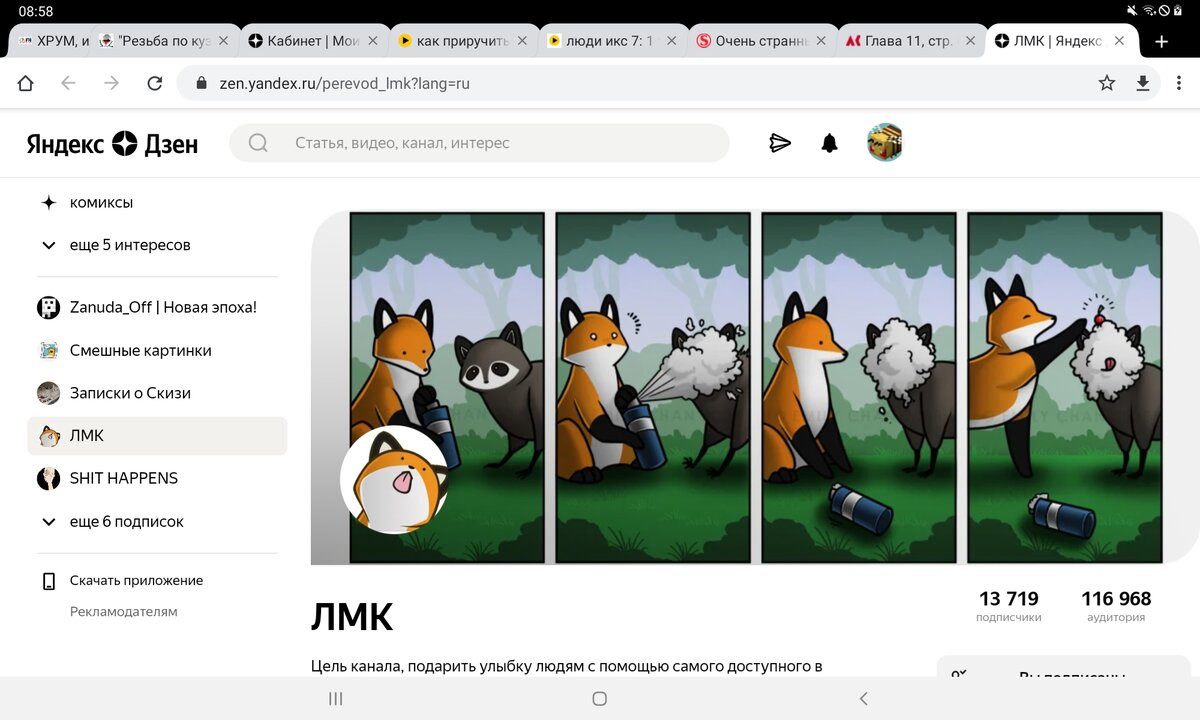
Task: Focus the Дзен search field
Action: coord(480,143)
